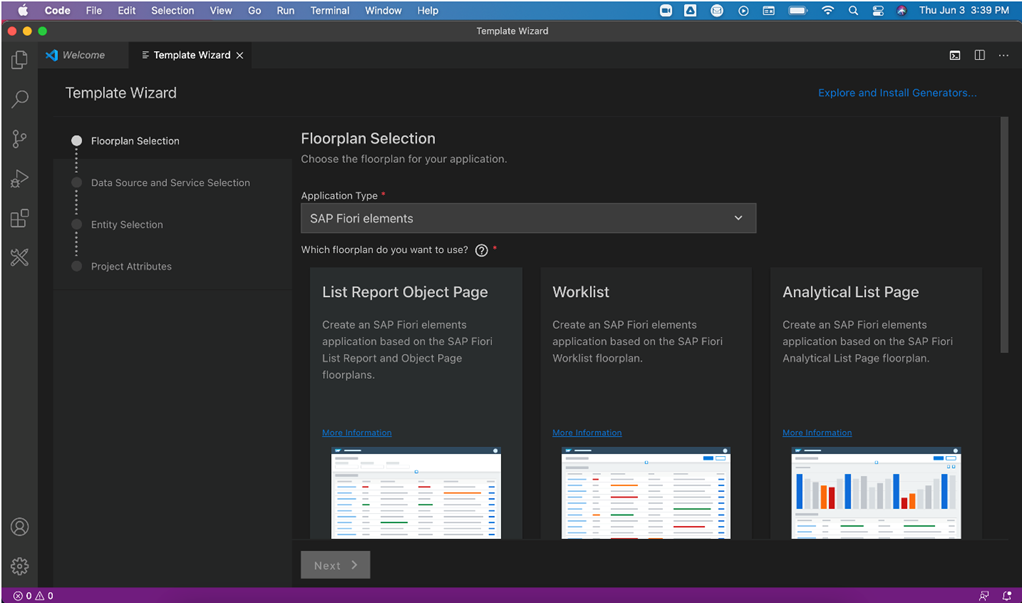1022x603 pixels.
Task: Open the Extensions view
Action: [x=20, y=218]
